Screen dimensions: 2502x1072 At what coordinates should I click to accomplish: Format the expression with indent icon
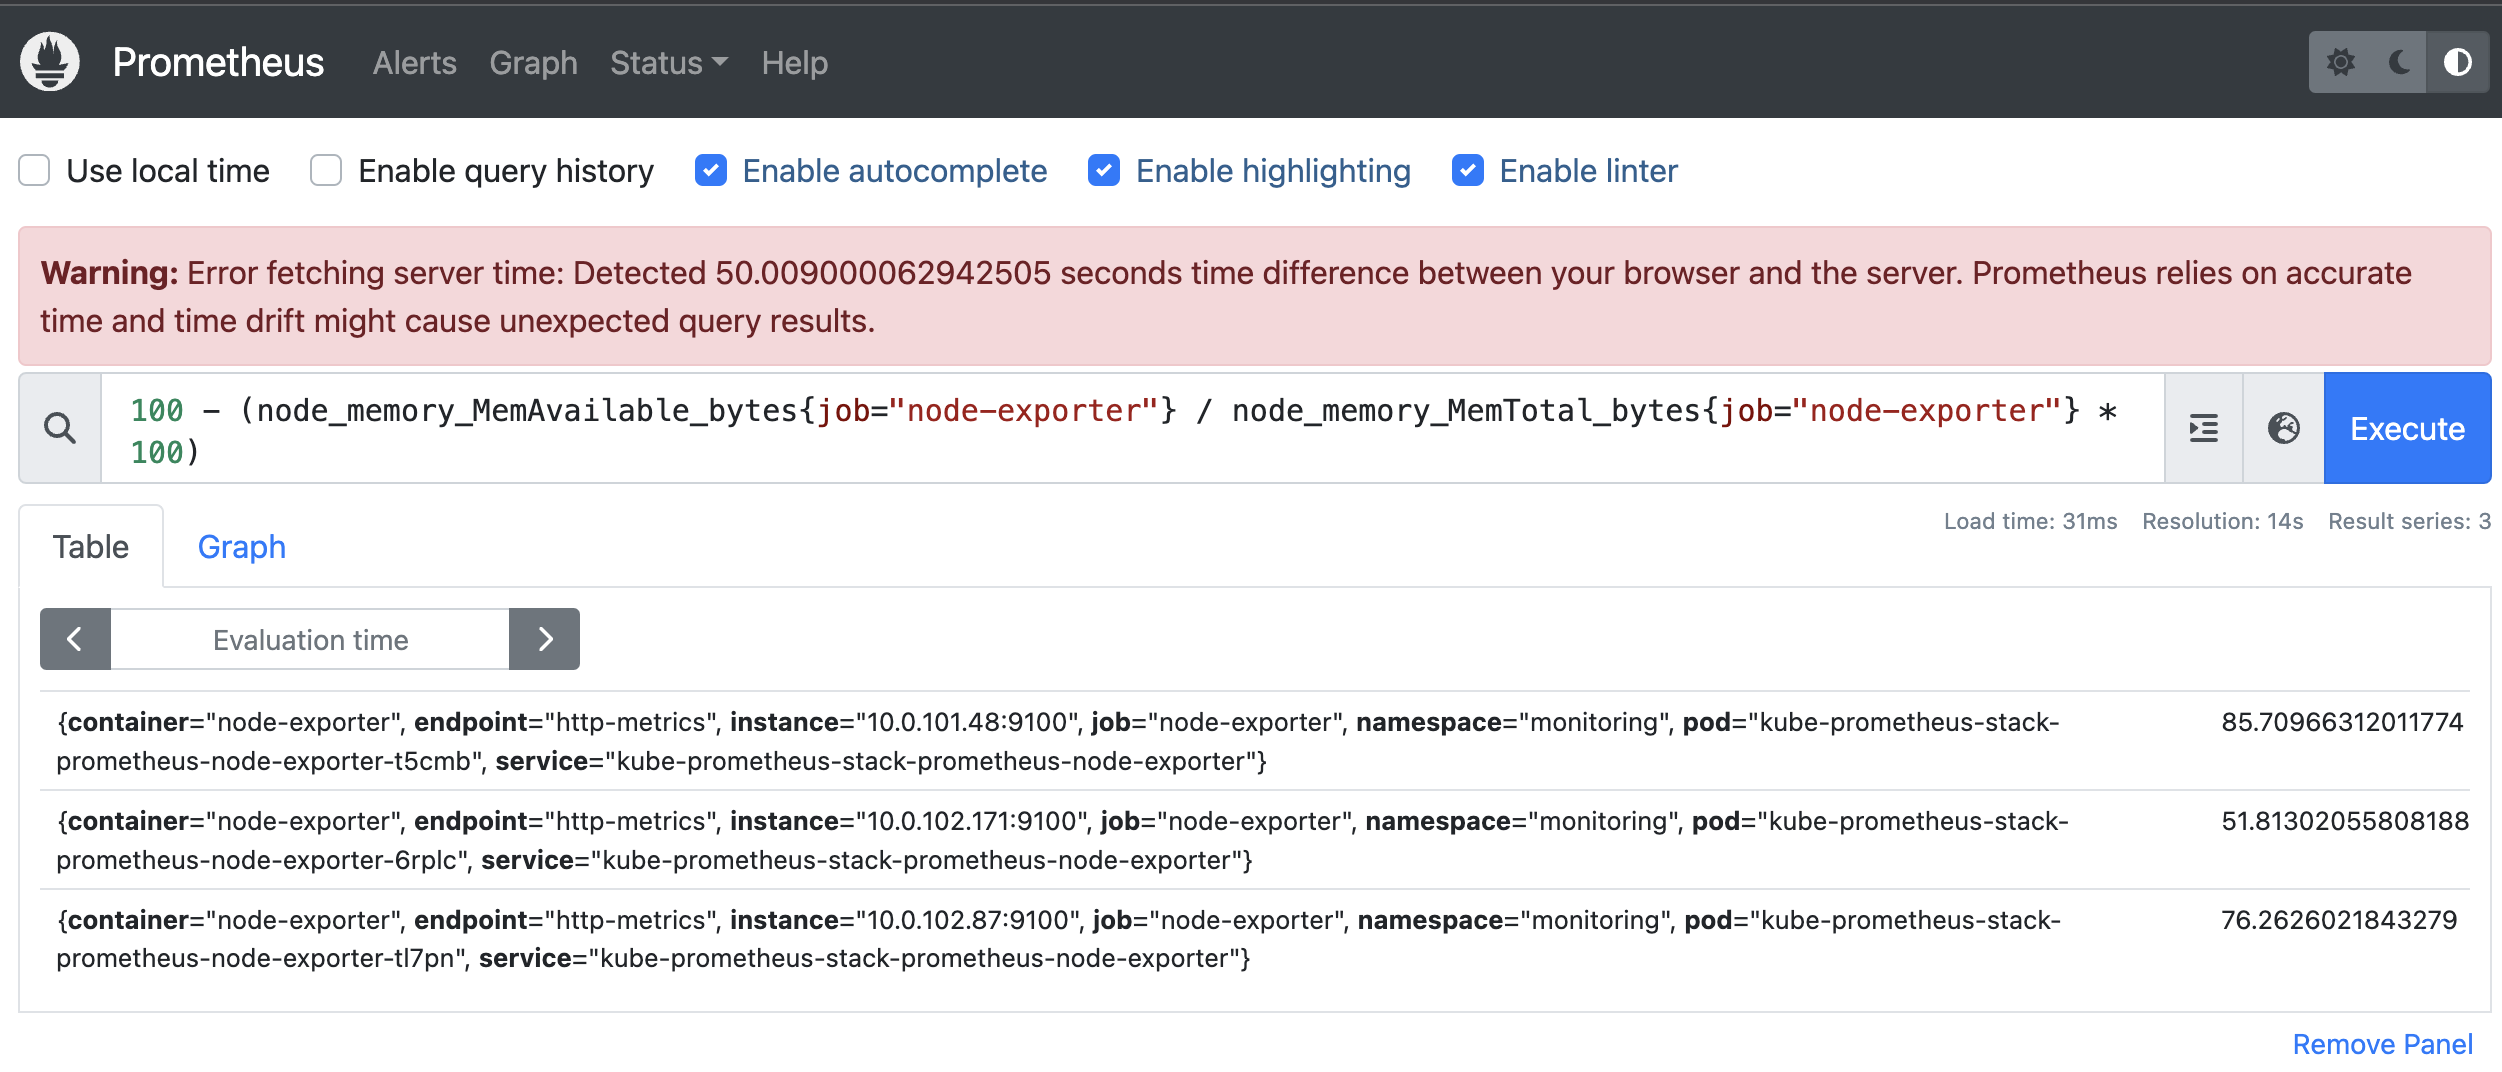tap(2204, 429)
